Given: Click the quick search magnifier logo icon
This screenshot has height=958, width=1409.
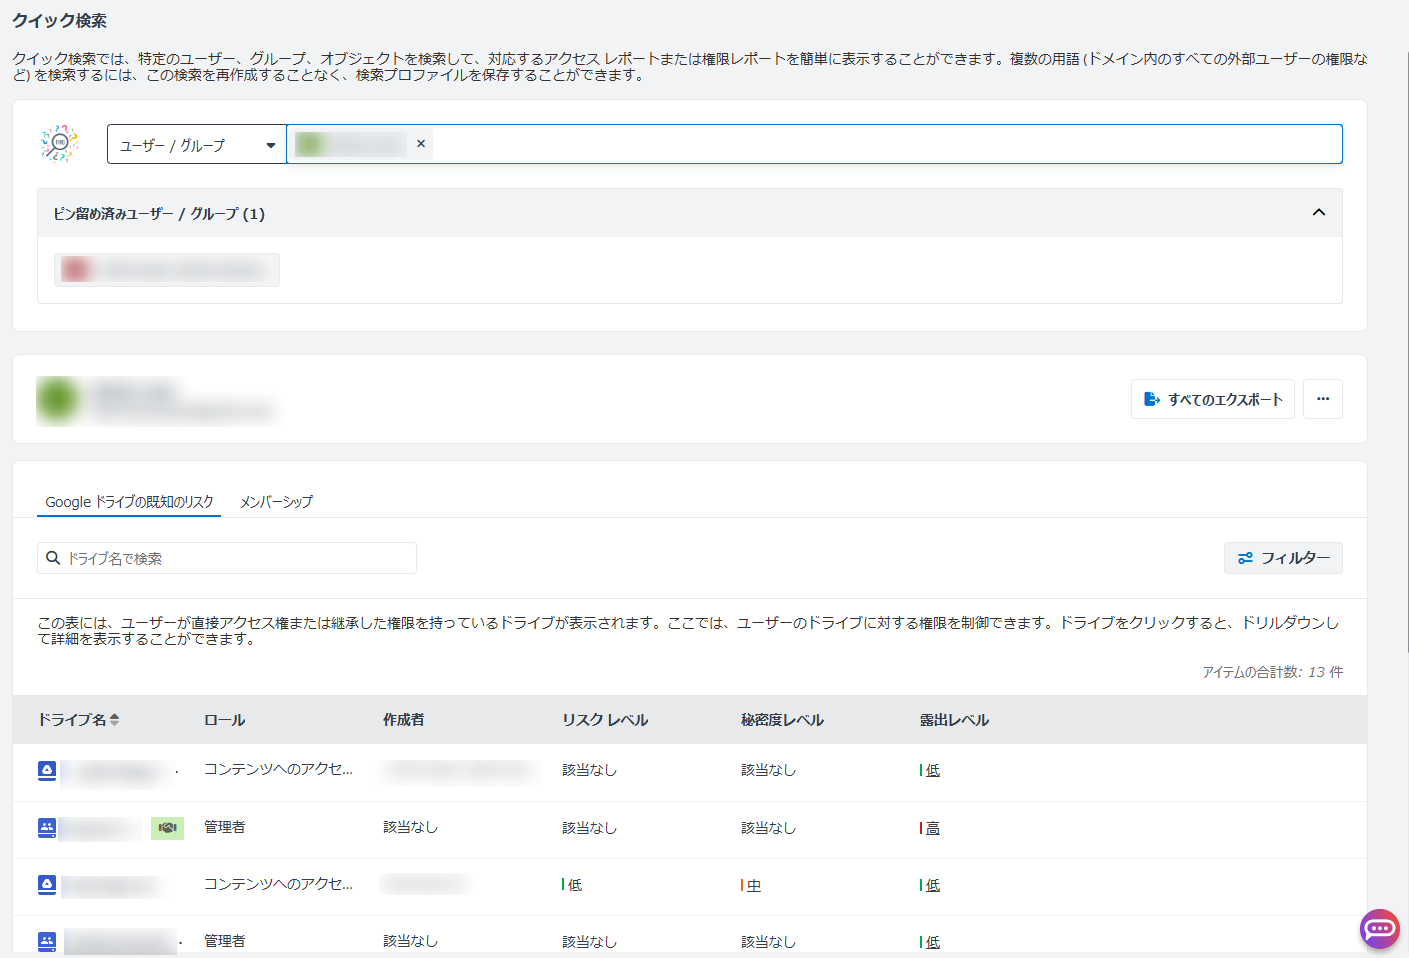Looking at the screenshot, I should click(x=60, y=144).
